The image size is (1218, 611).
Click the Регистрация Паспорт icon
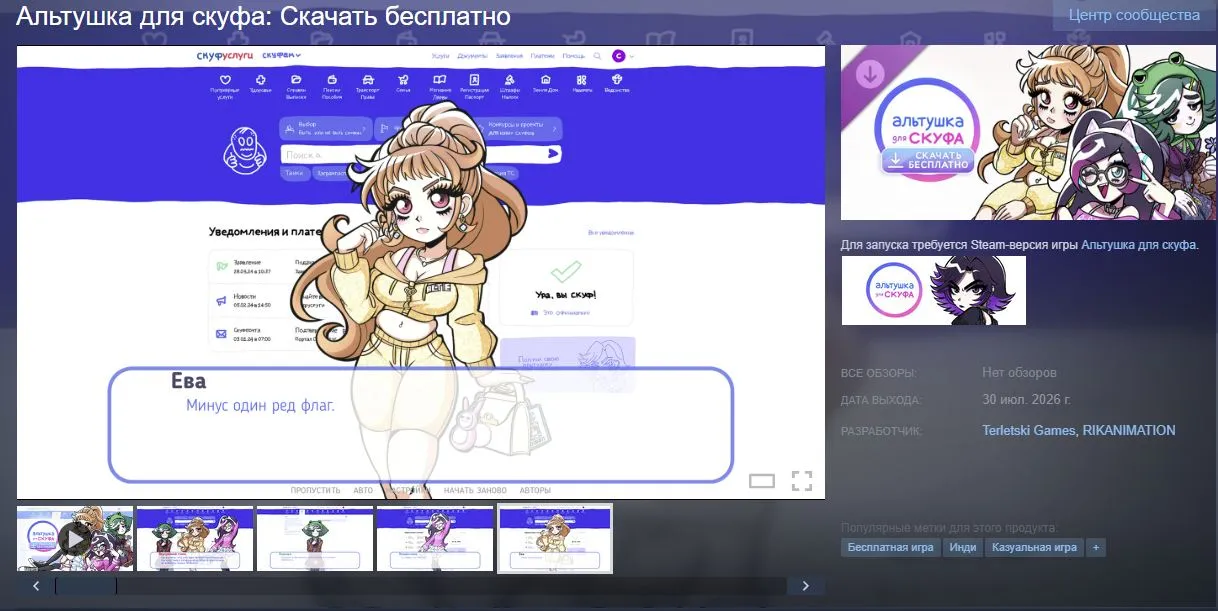pos(474,79)
